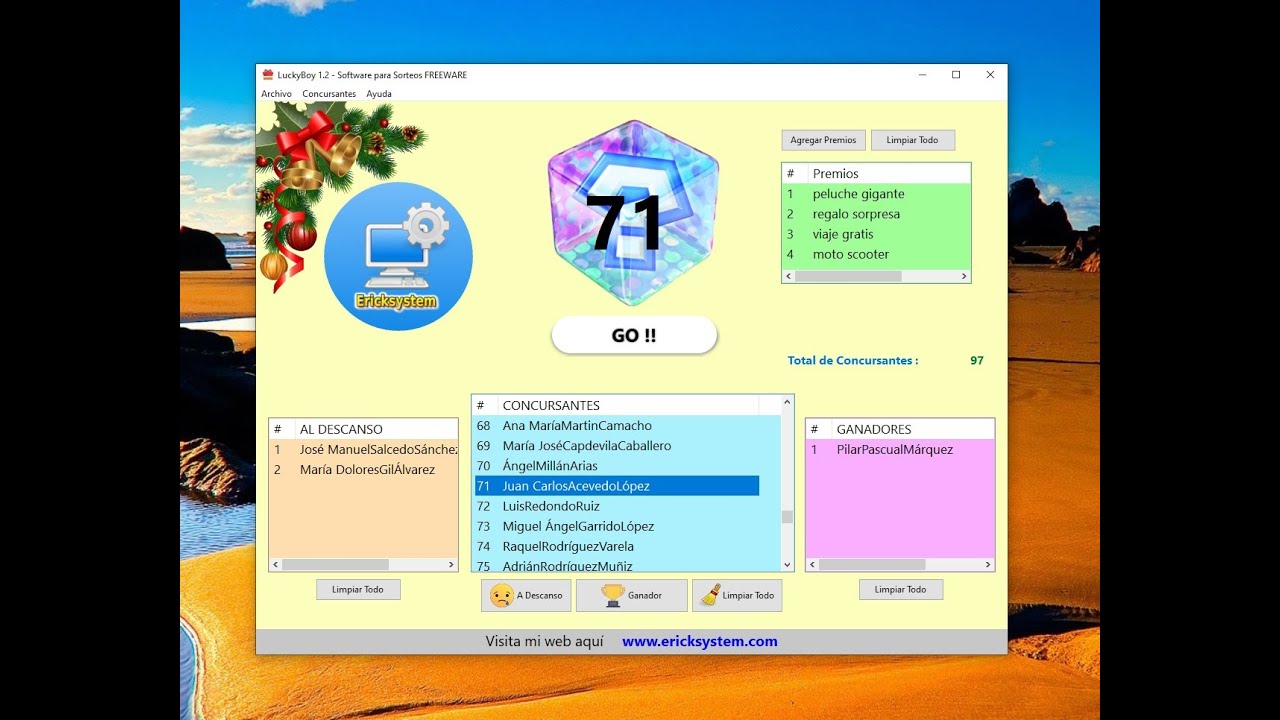Click the CONCURSANTES column header
Screen dimensions: 1280x720
coord(628,405)
